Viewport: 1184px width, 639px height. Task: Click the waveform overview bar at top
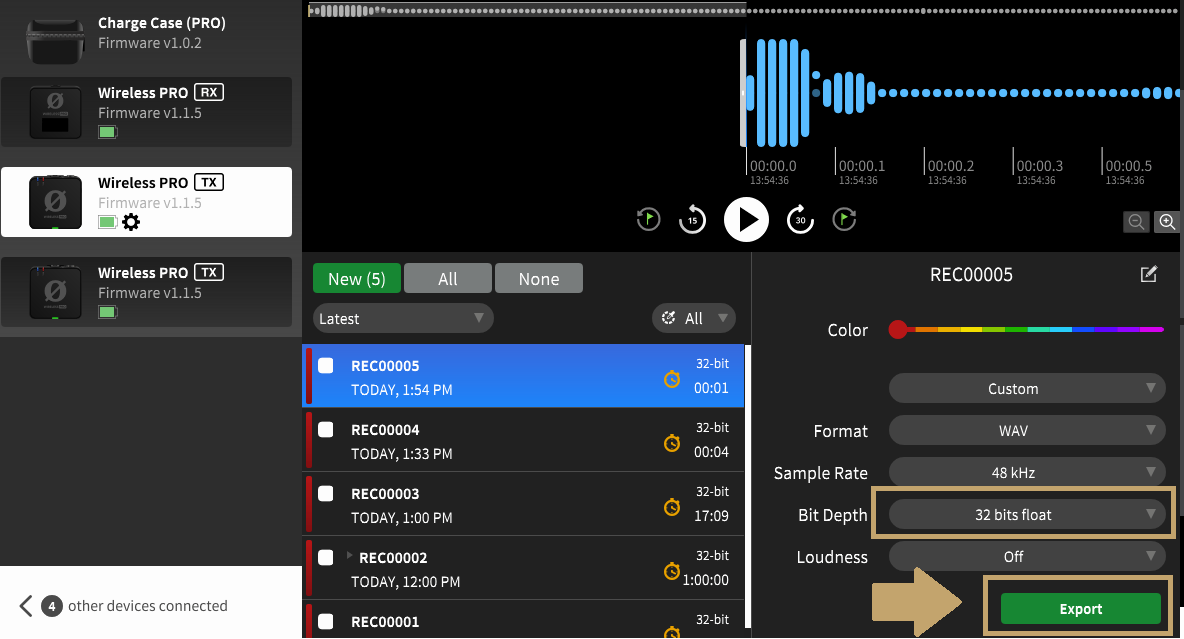(x=744, y=11)
